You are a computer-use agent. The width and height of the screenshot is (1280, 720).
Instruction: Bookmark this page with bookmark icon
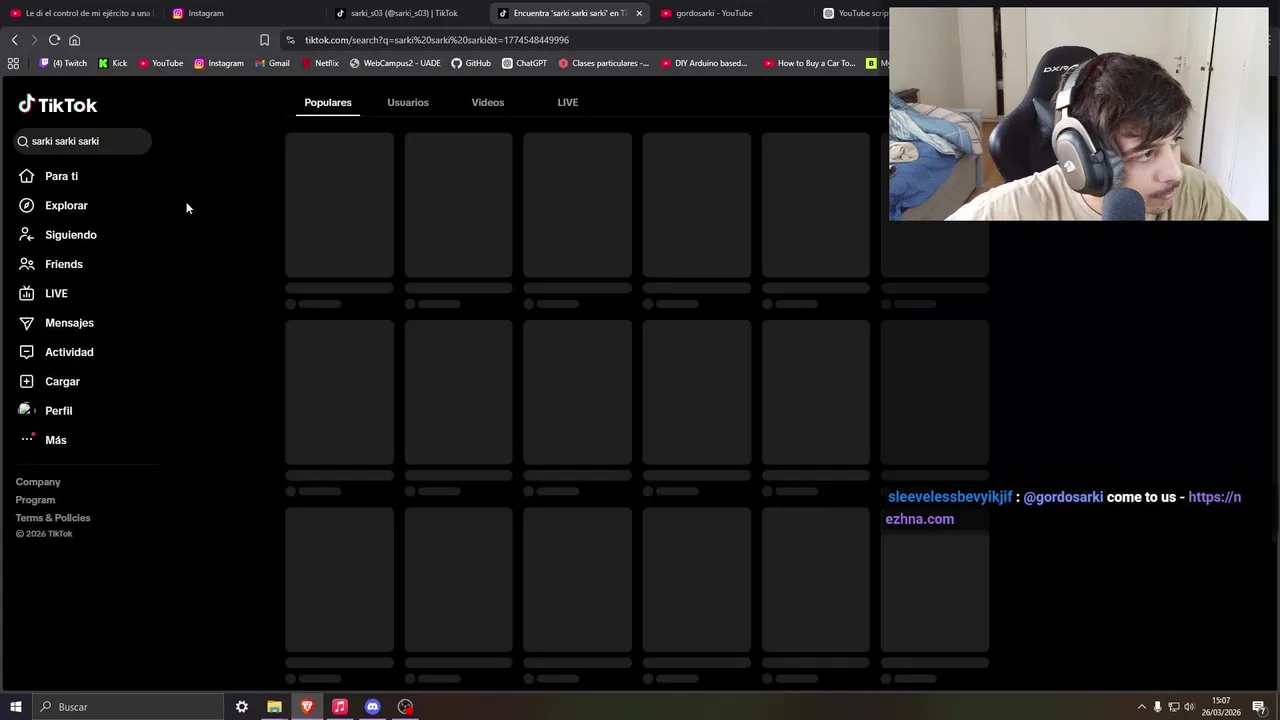point(264,40)
